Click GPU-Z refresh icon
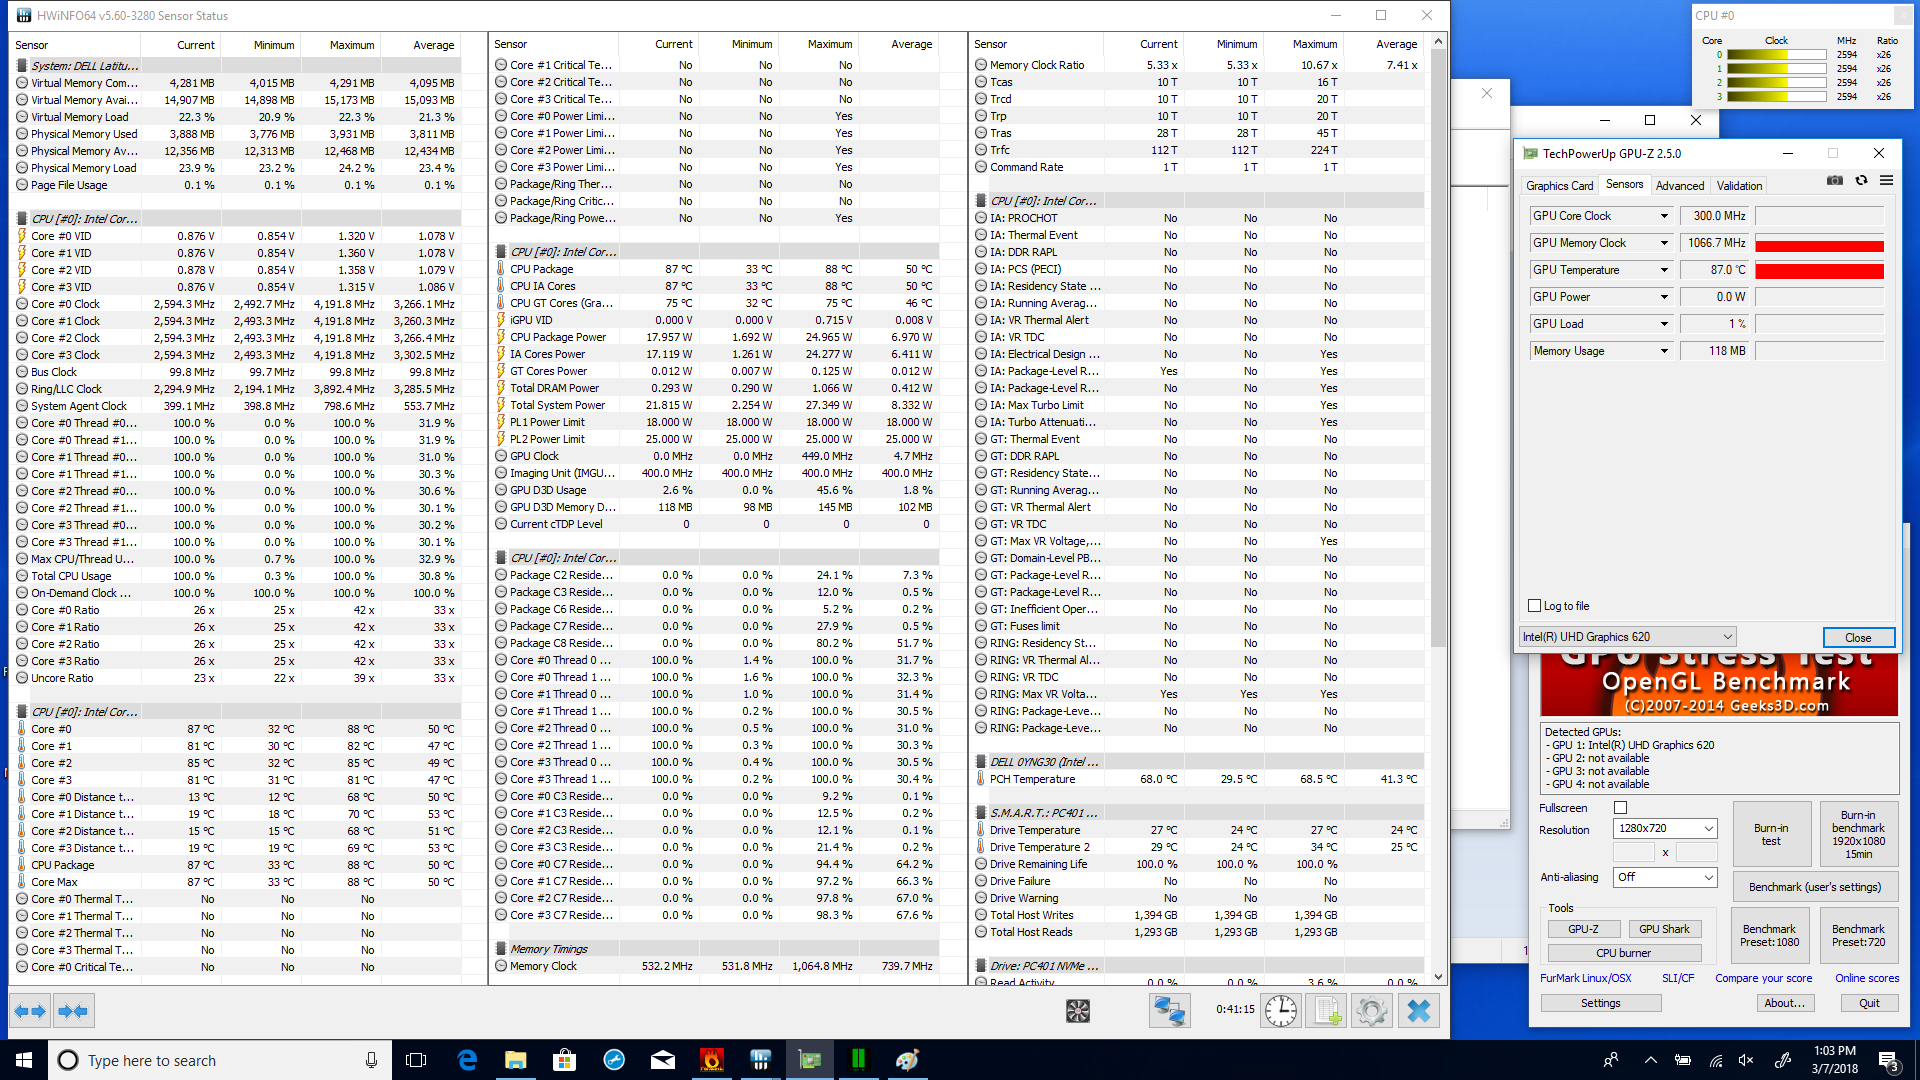The image size is (1920, 1080). tap(1861, 181)
